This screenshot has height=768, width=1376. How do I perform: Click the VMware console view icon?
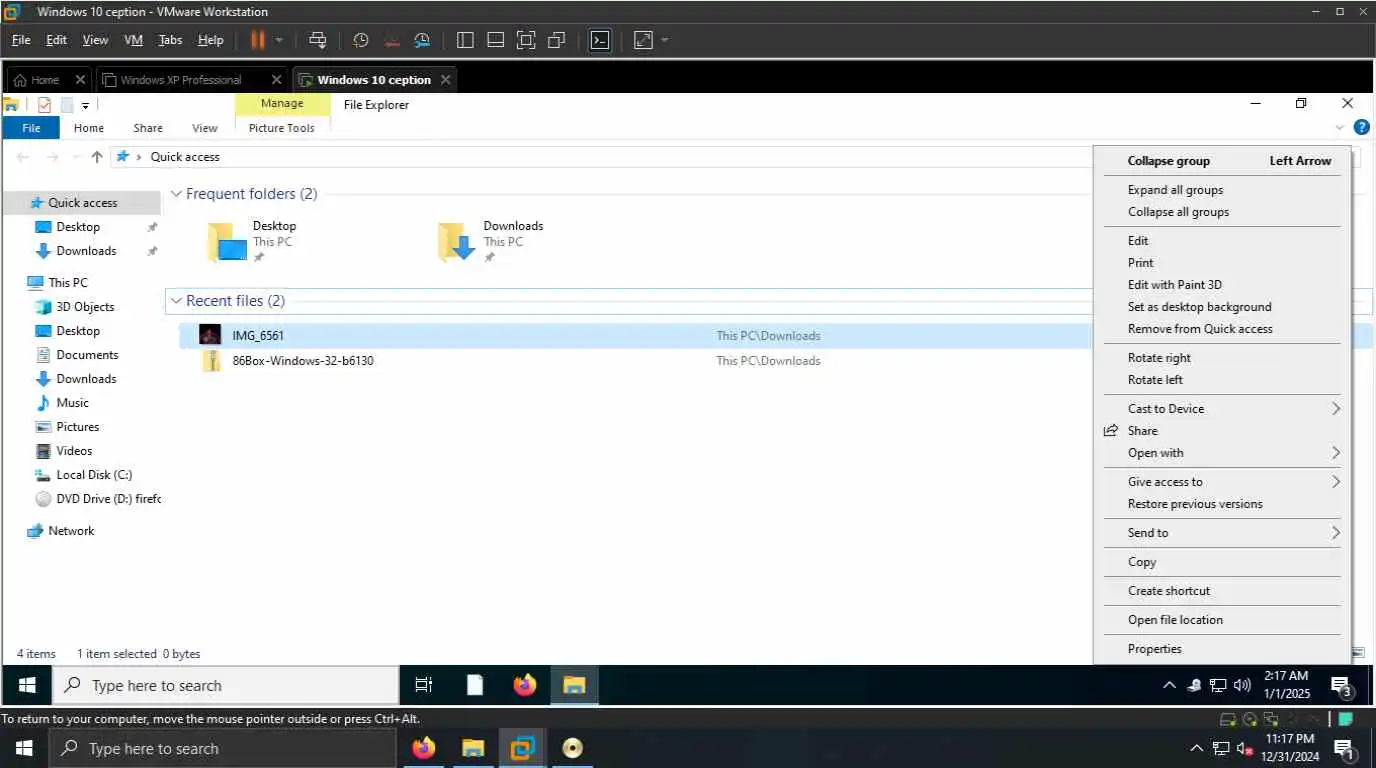tap(599, 40)
